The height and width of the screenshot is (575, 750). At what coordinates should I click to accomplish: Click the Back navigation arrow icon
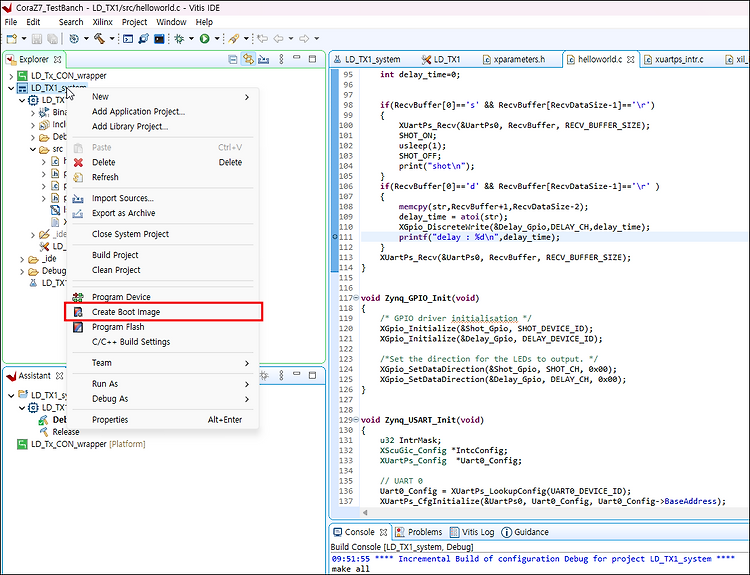278,39
